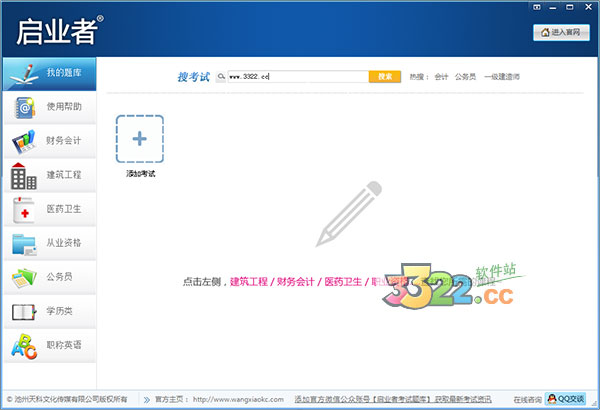Switch to the 财务会计 category label
Image resolution: width=600 pixels, height=410 pixels.
tap(64, 140)
